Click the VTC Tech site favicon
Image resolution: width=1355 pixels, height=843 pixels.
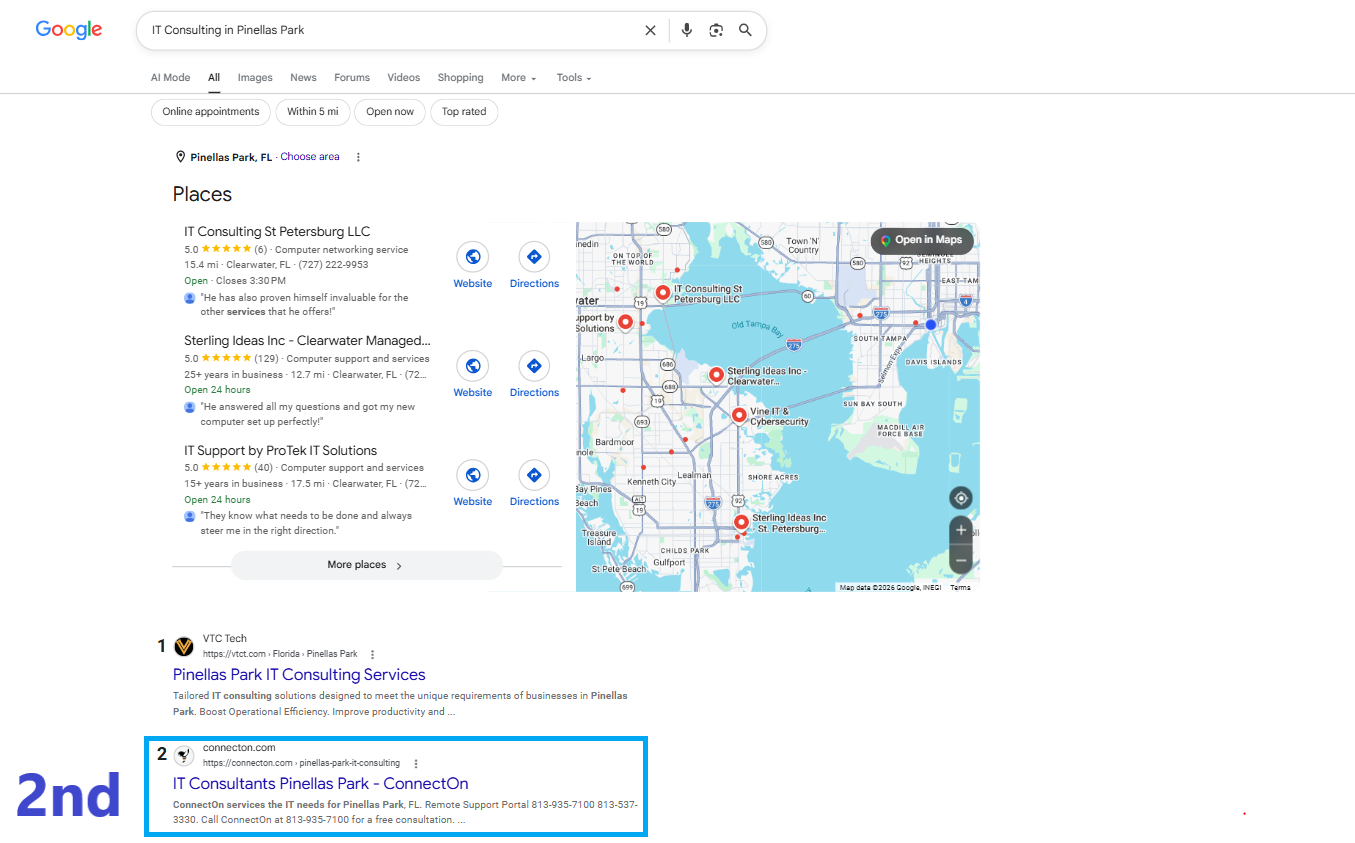184,646
